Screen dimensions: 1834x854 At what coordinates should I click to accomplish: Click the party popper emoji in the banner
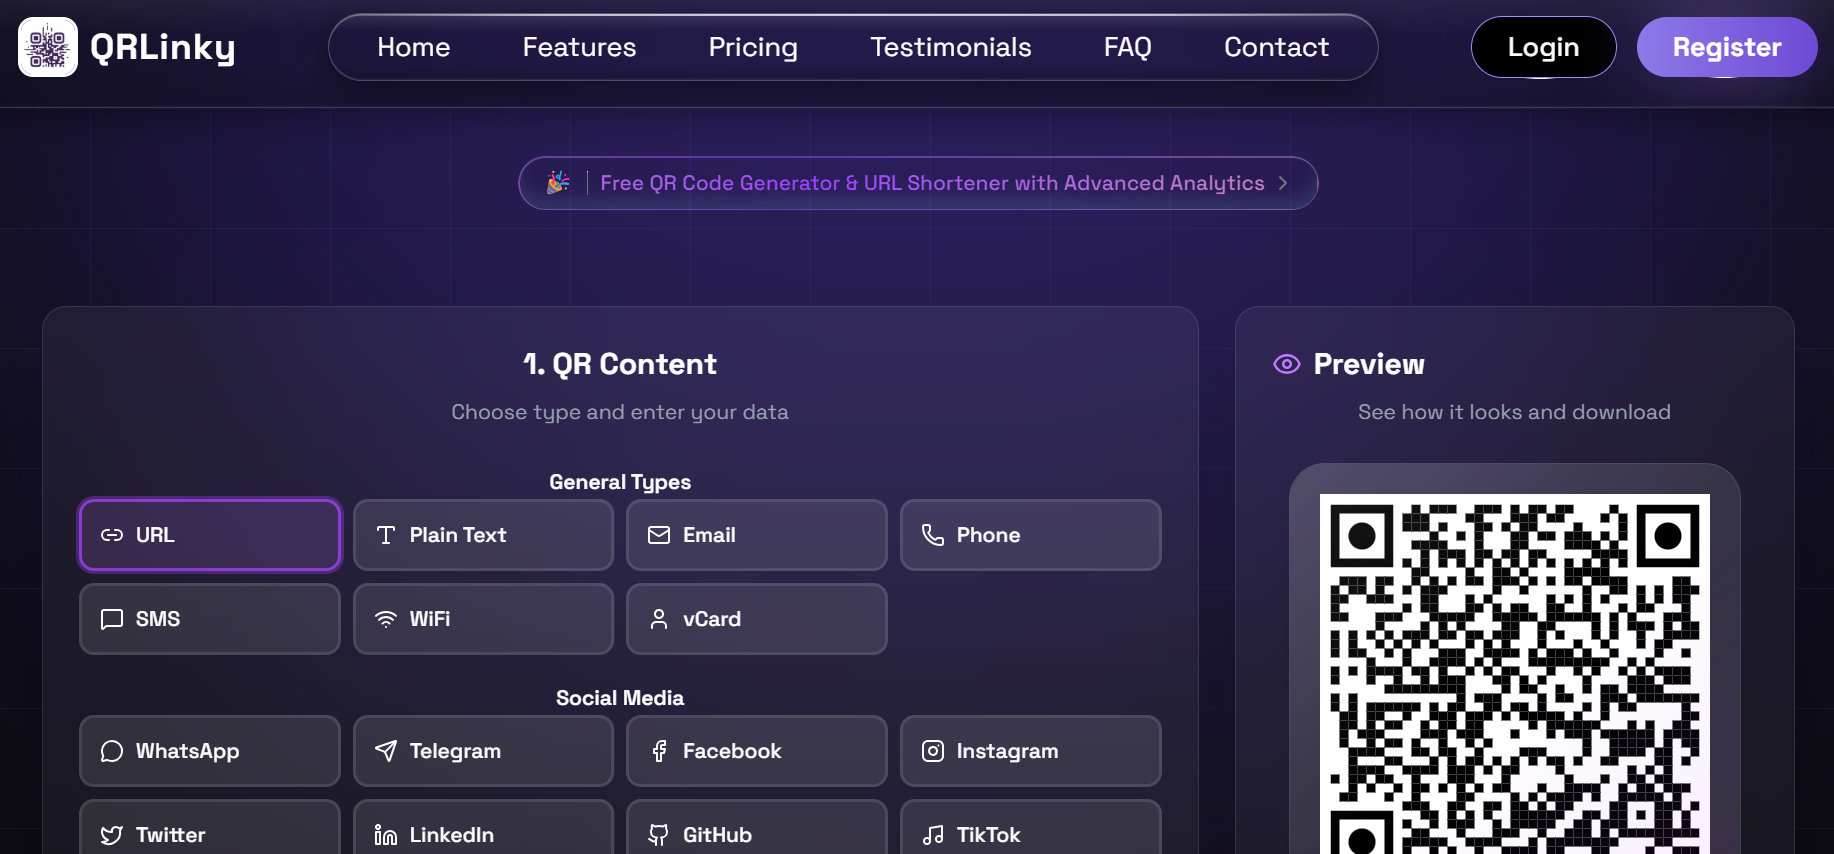click(x=557, y=182)
